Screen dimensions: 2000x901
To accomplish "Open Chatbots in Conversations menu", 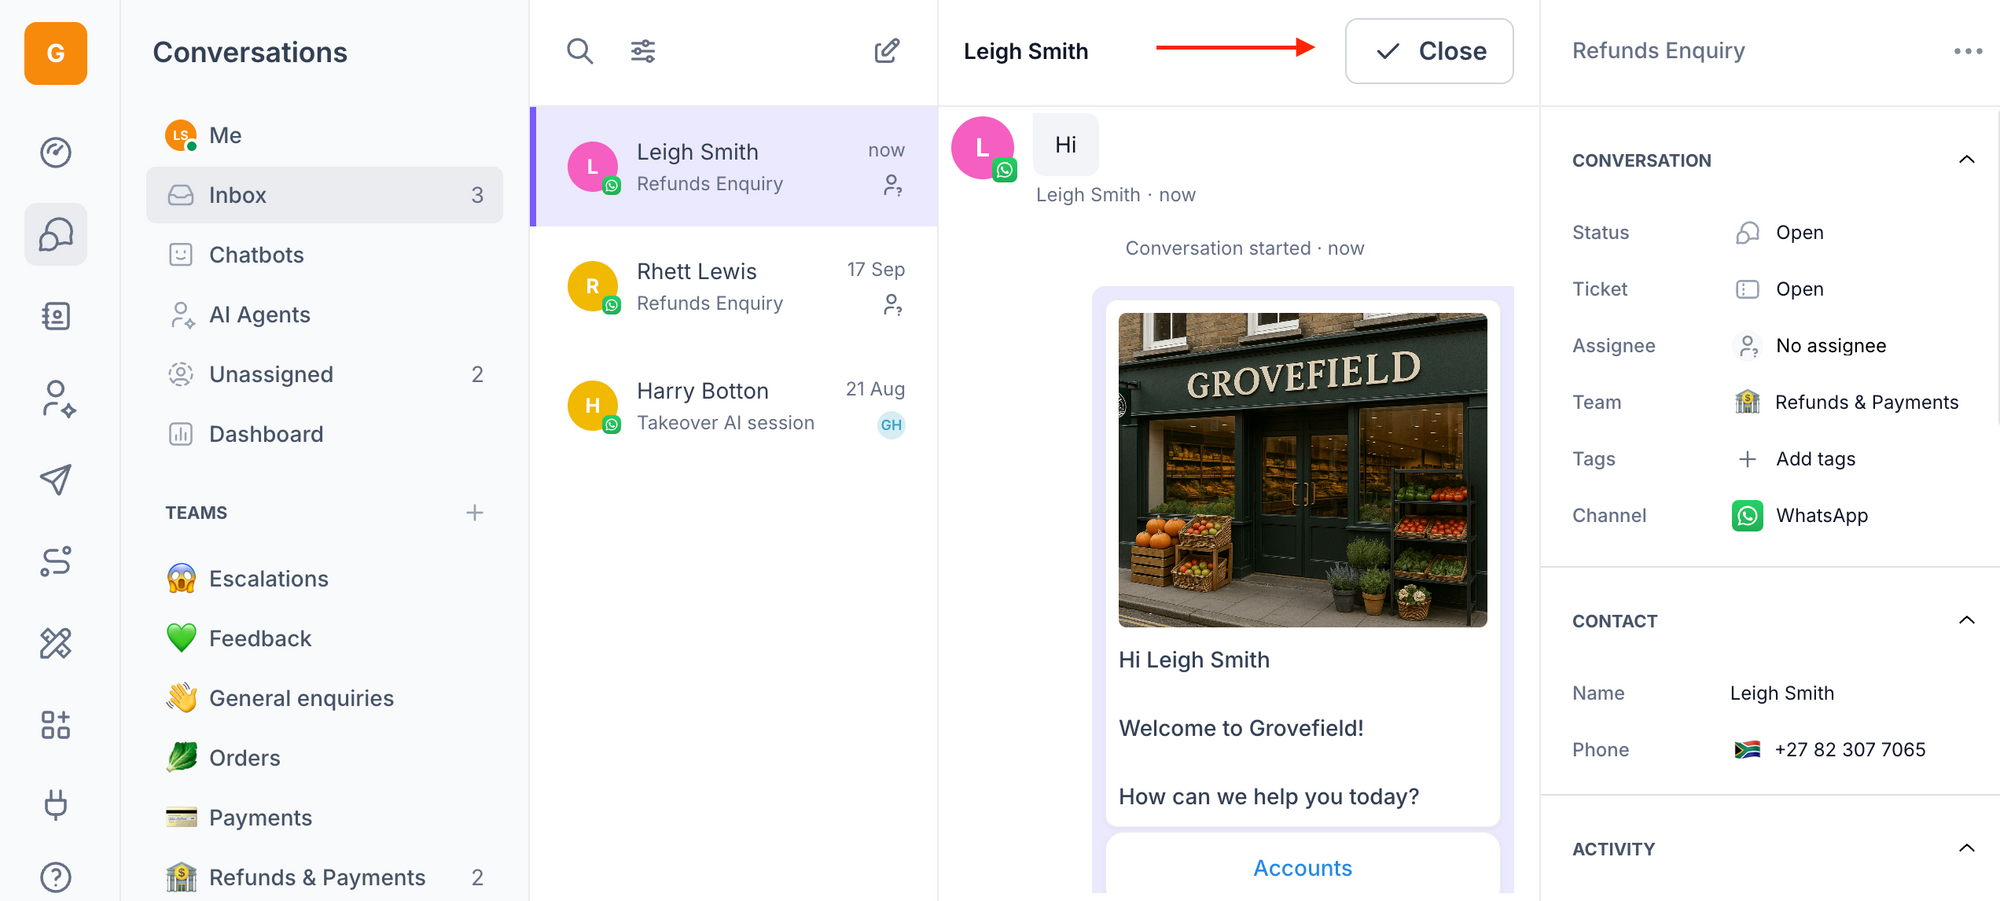I will 256,255.
